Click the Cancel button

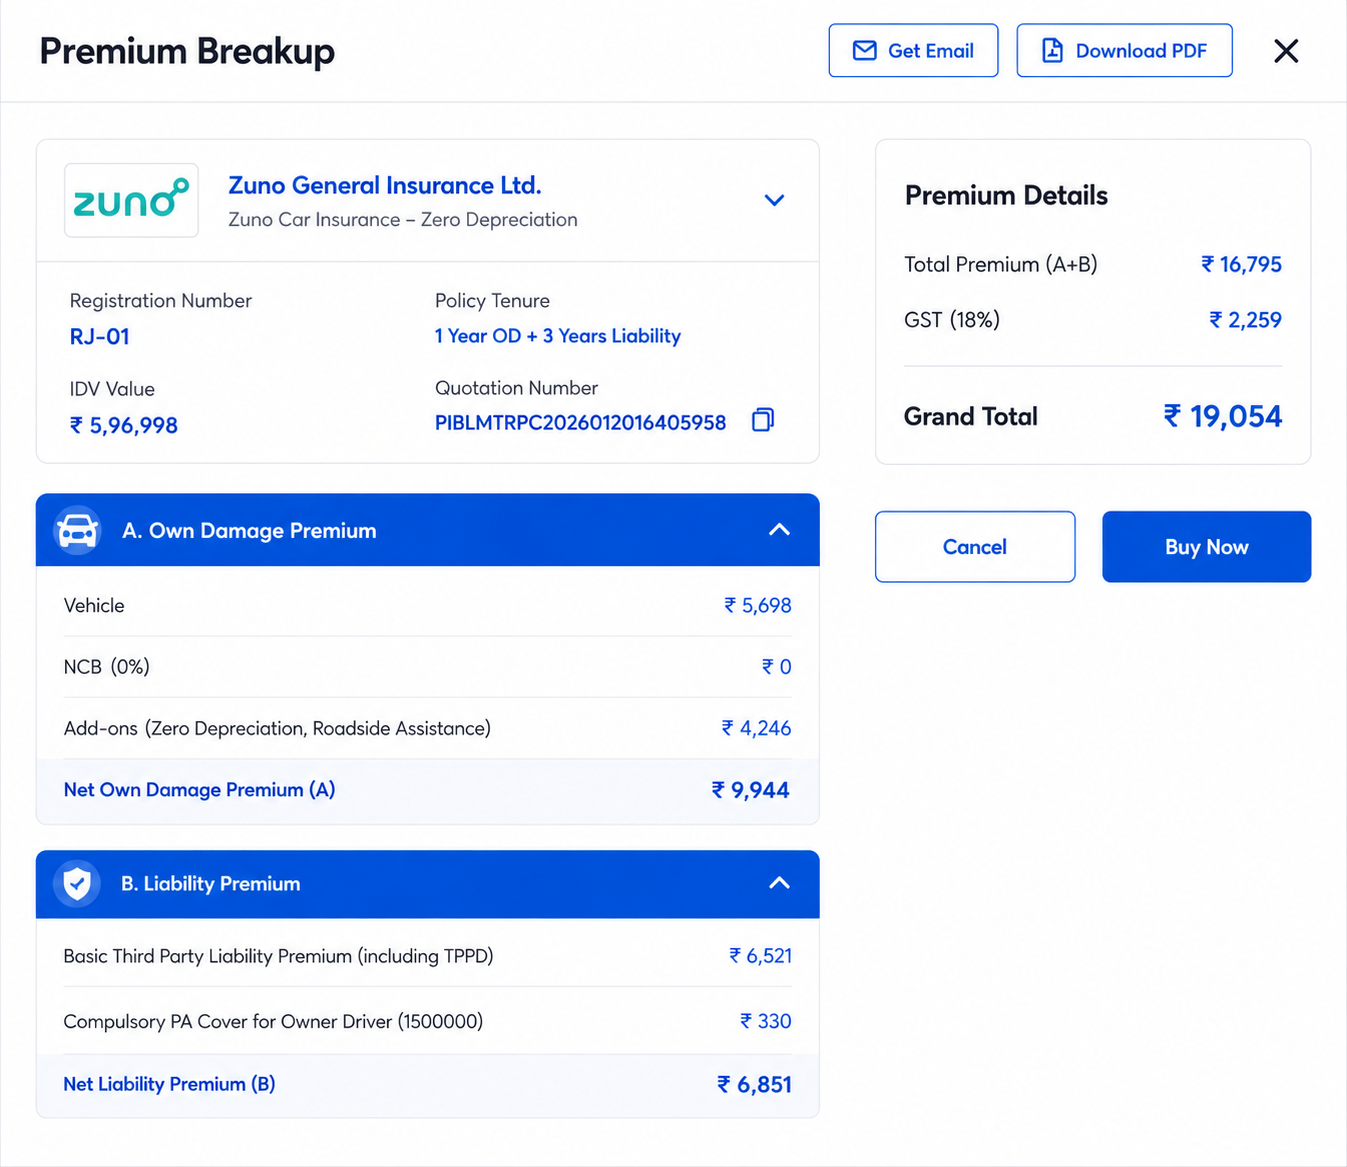pos(975,547)
